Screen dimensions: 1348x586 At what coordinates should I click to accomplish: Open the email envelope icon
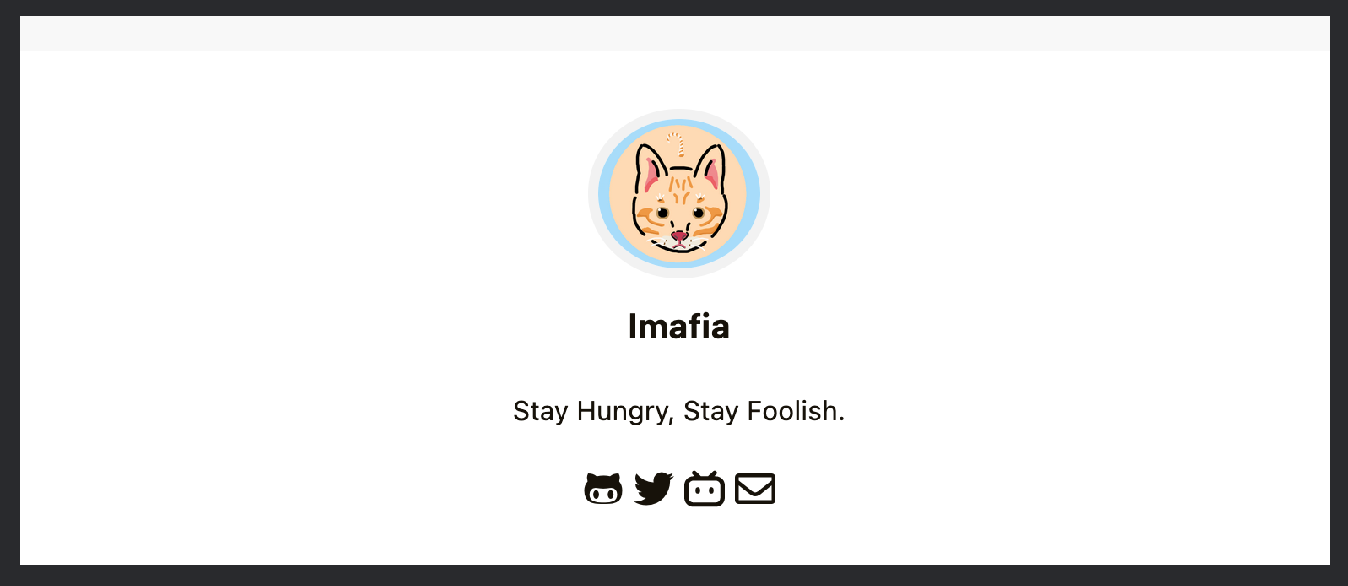(755, 488)
